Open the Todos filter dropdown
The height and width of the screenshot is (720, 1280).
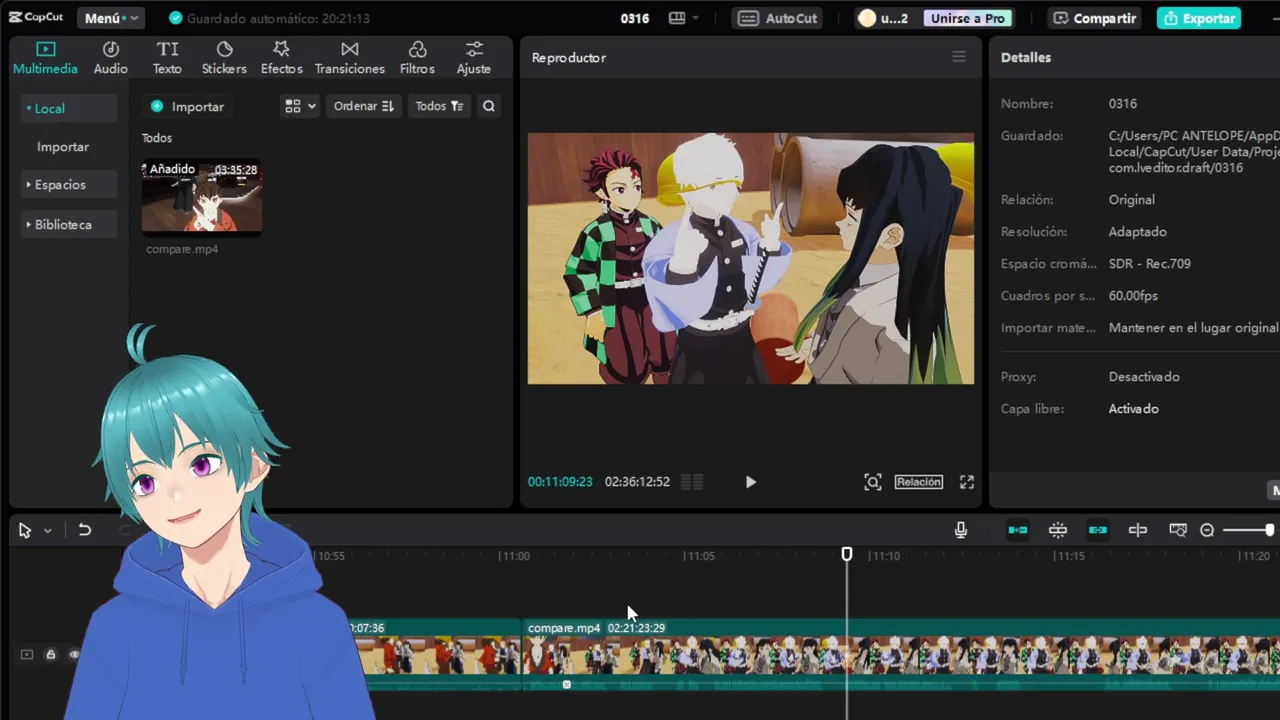439,106
